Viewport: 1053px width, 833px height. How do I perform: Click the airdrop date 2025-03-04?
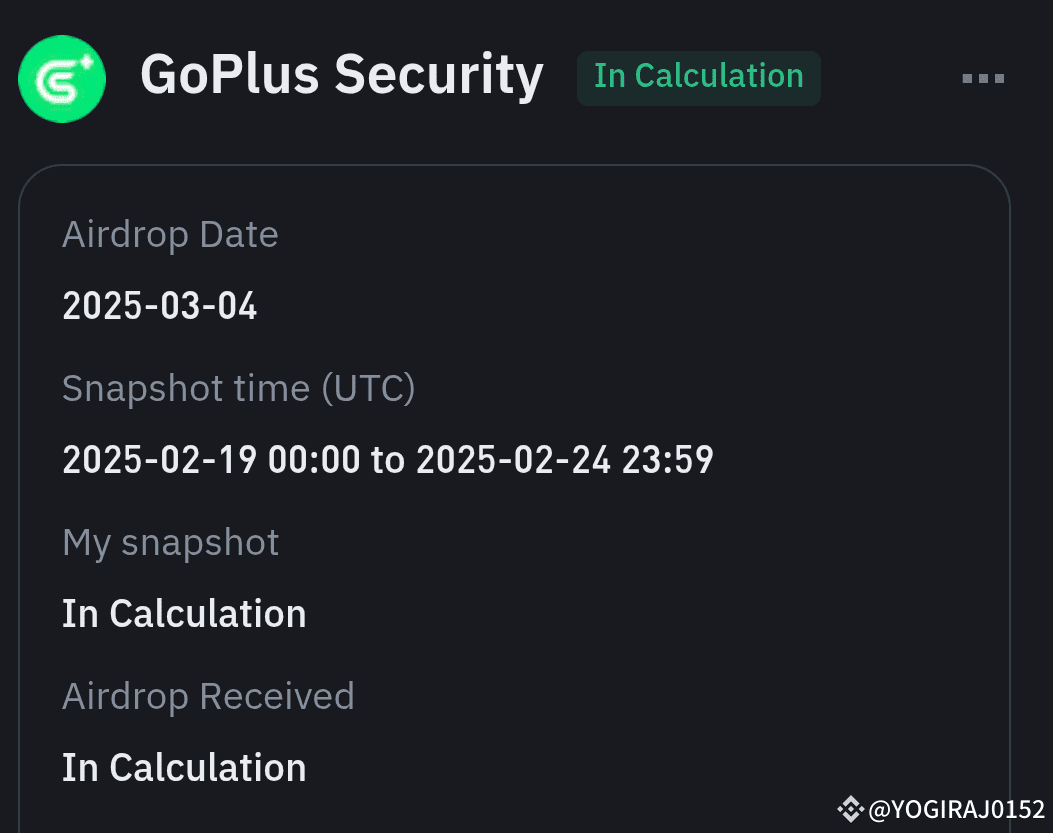tap(159, 306)
